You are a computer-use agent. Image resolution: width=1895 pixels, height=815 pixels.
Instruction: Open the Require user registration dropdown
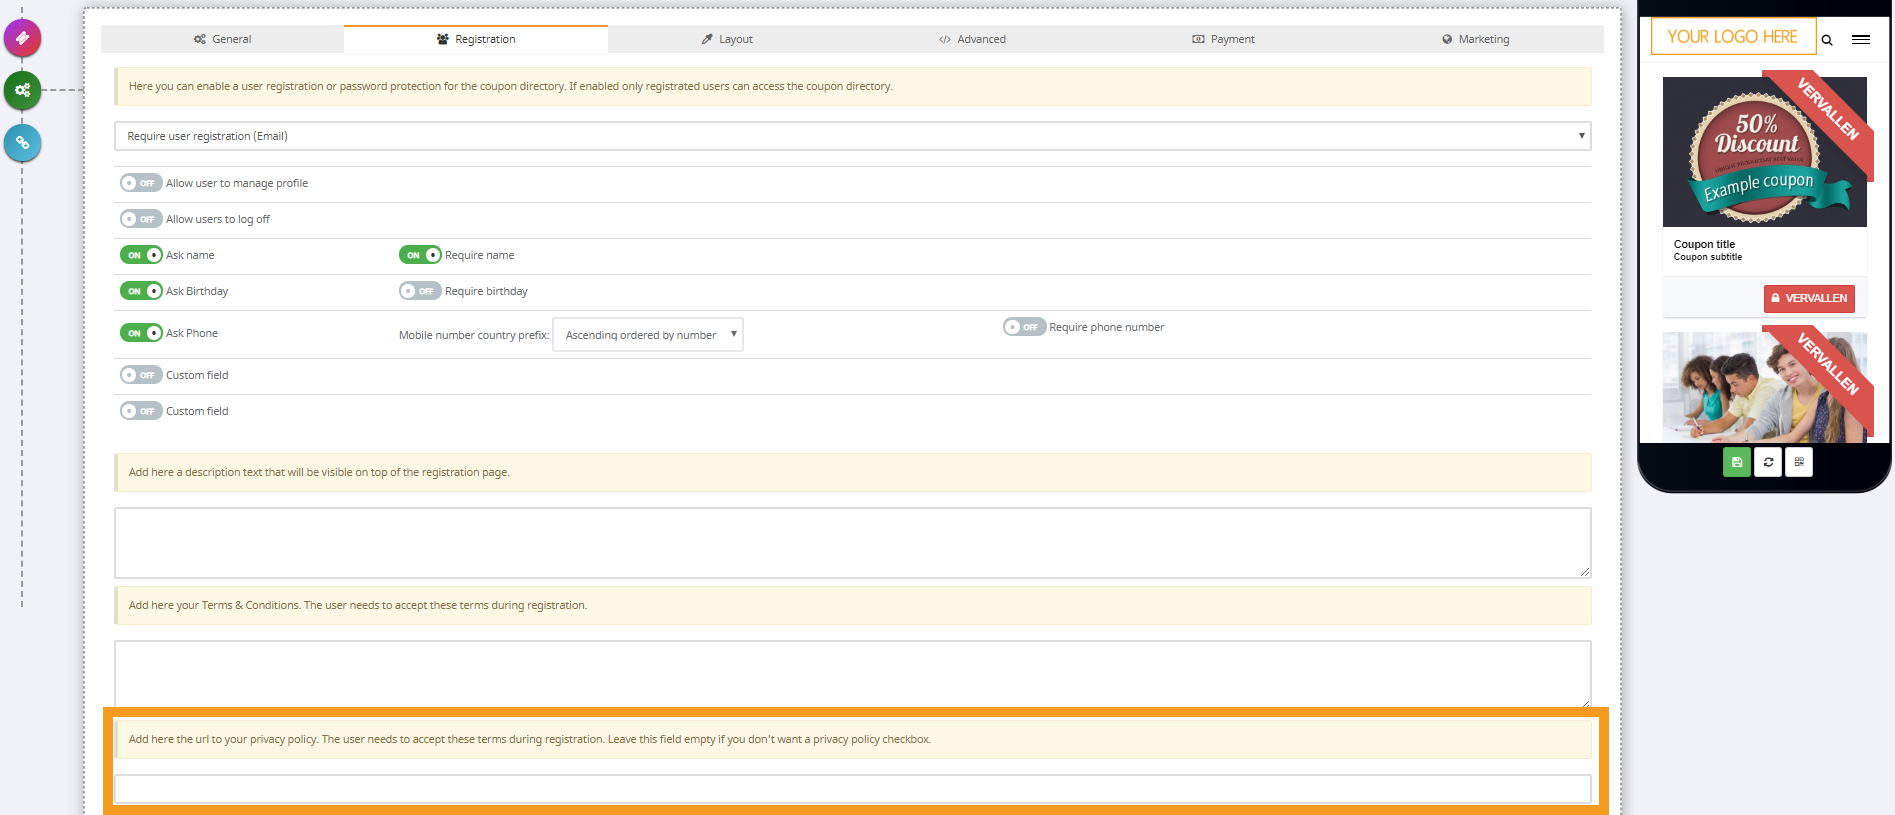852,136
